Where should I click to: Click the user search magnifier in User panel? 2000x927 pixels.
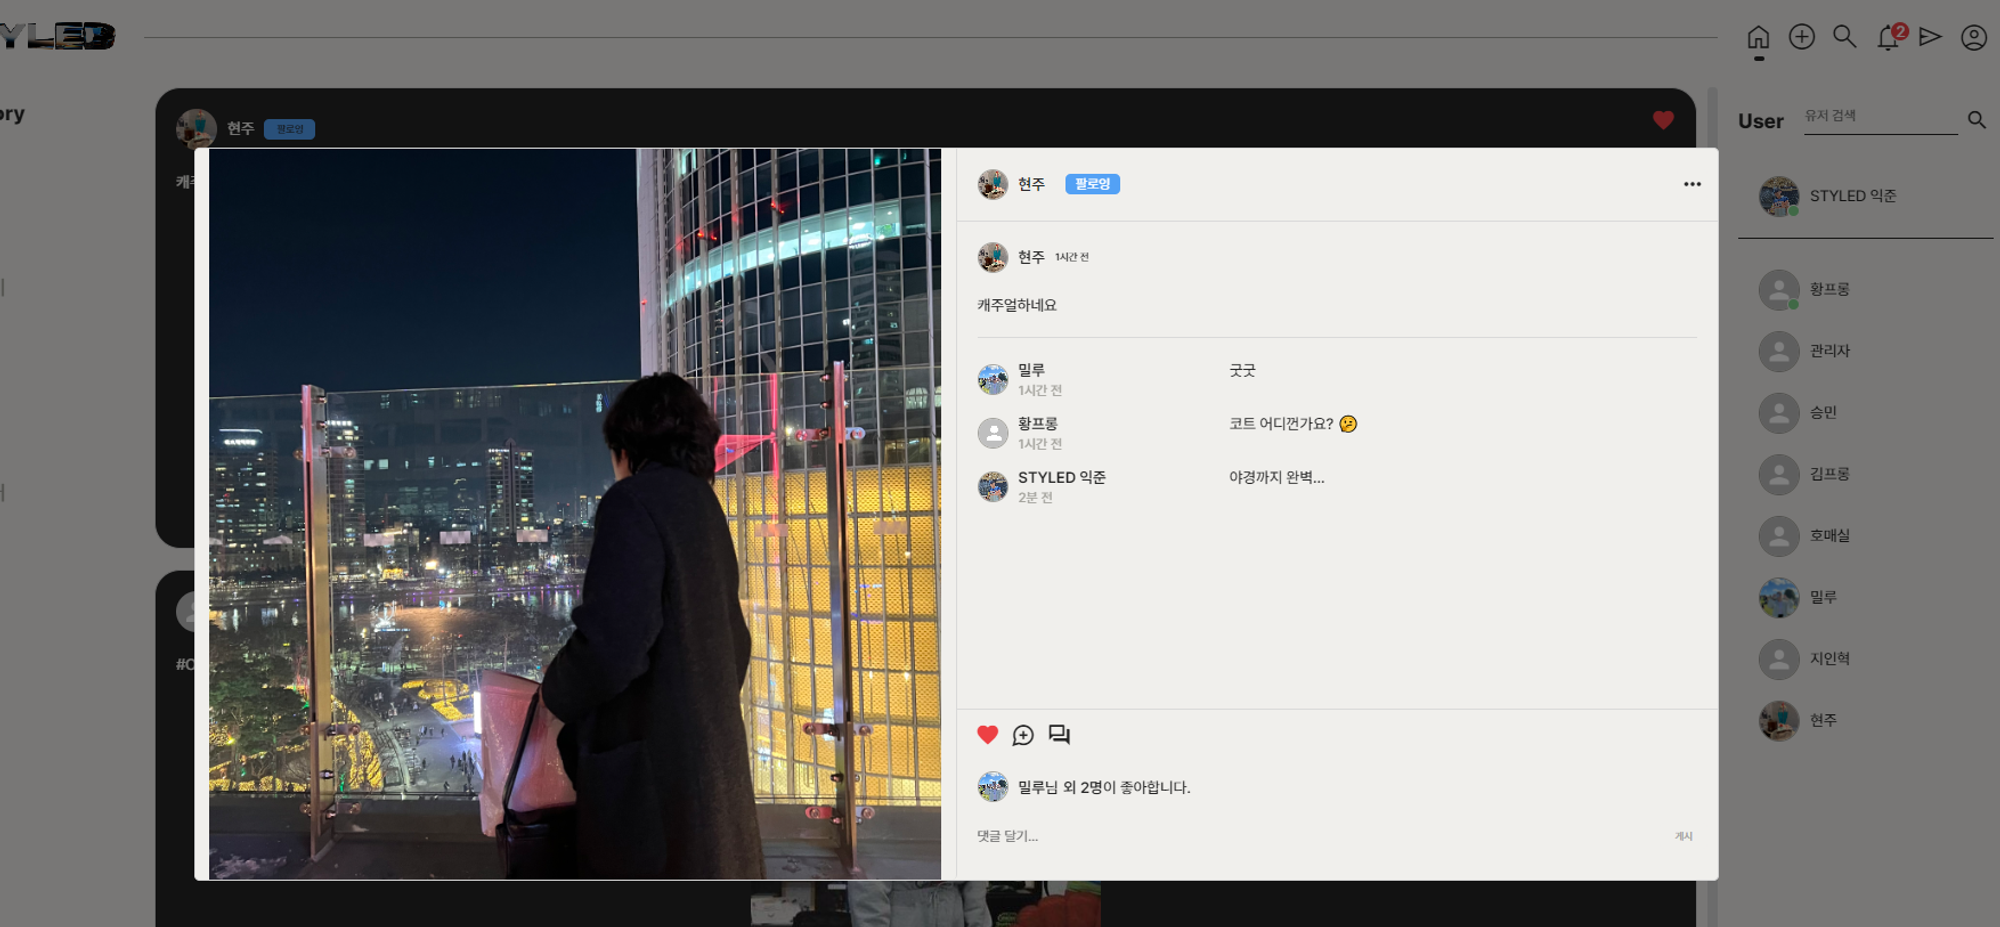click(x=1976, y=120)
